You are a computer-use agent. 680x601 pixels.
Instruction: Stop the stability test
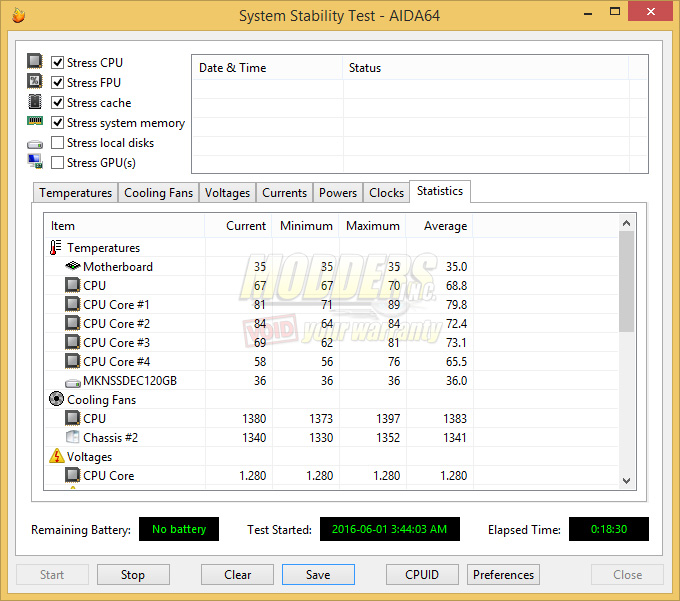pyautogui.click(x=133, y=575)
